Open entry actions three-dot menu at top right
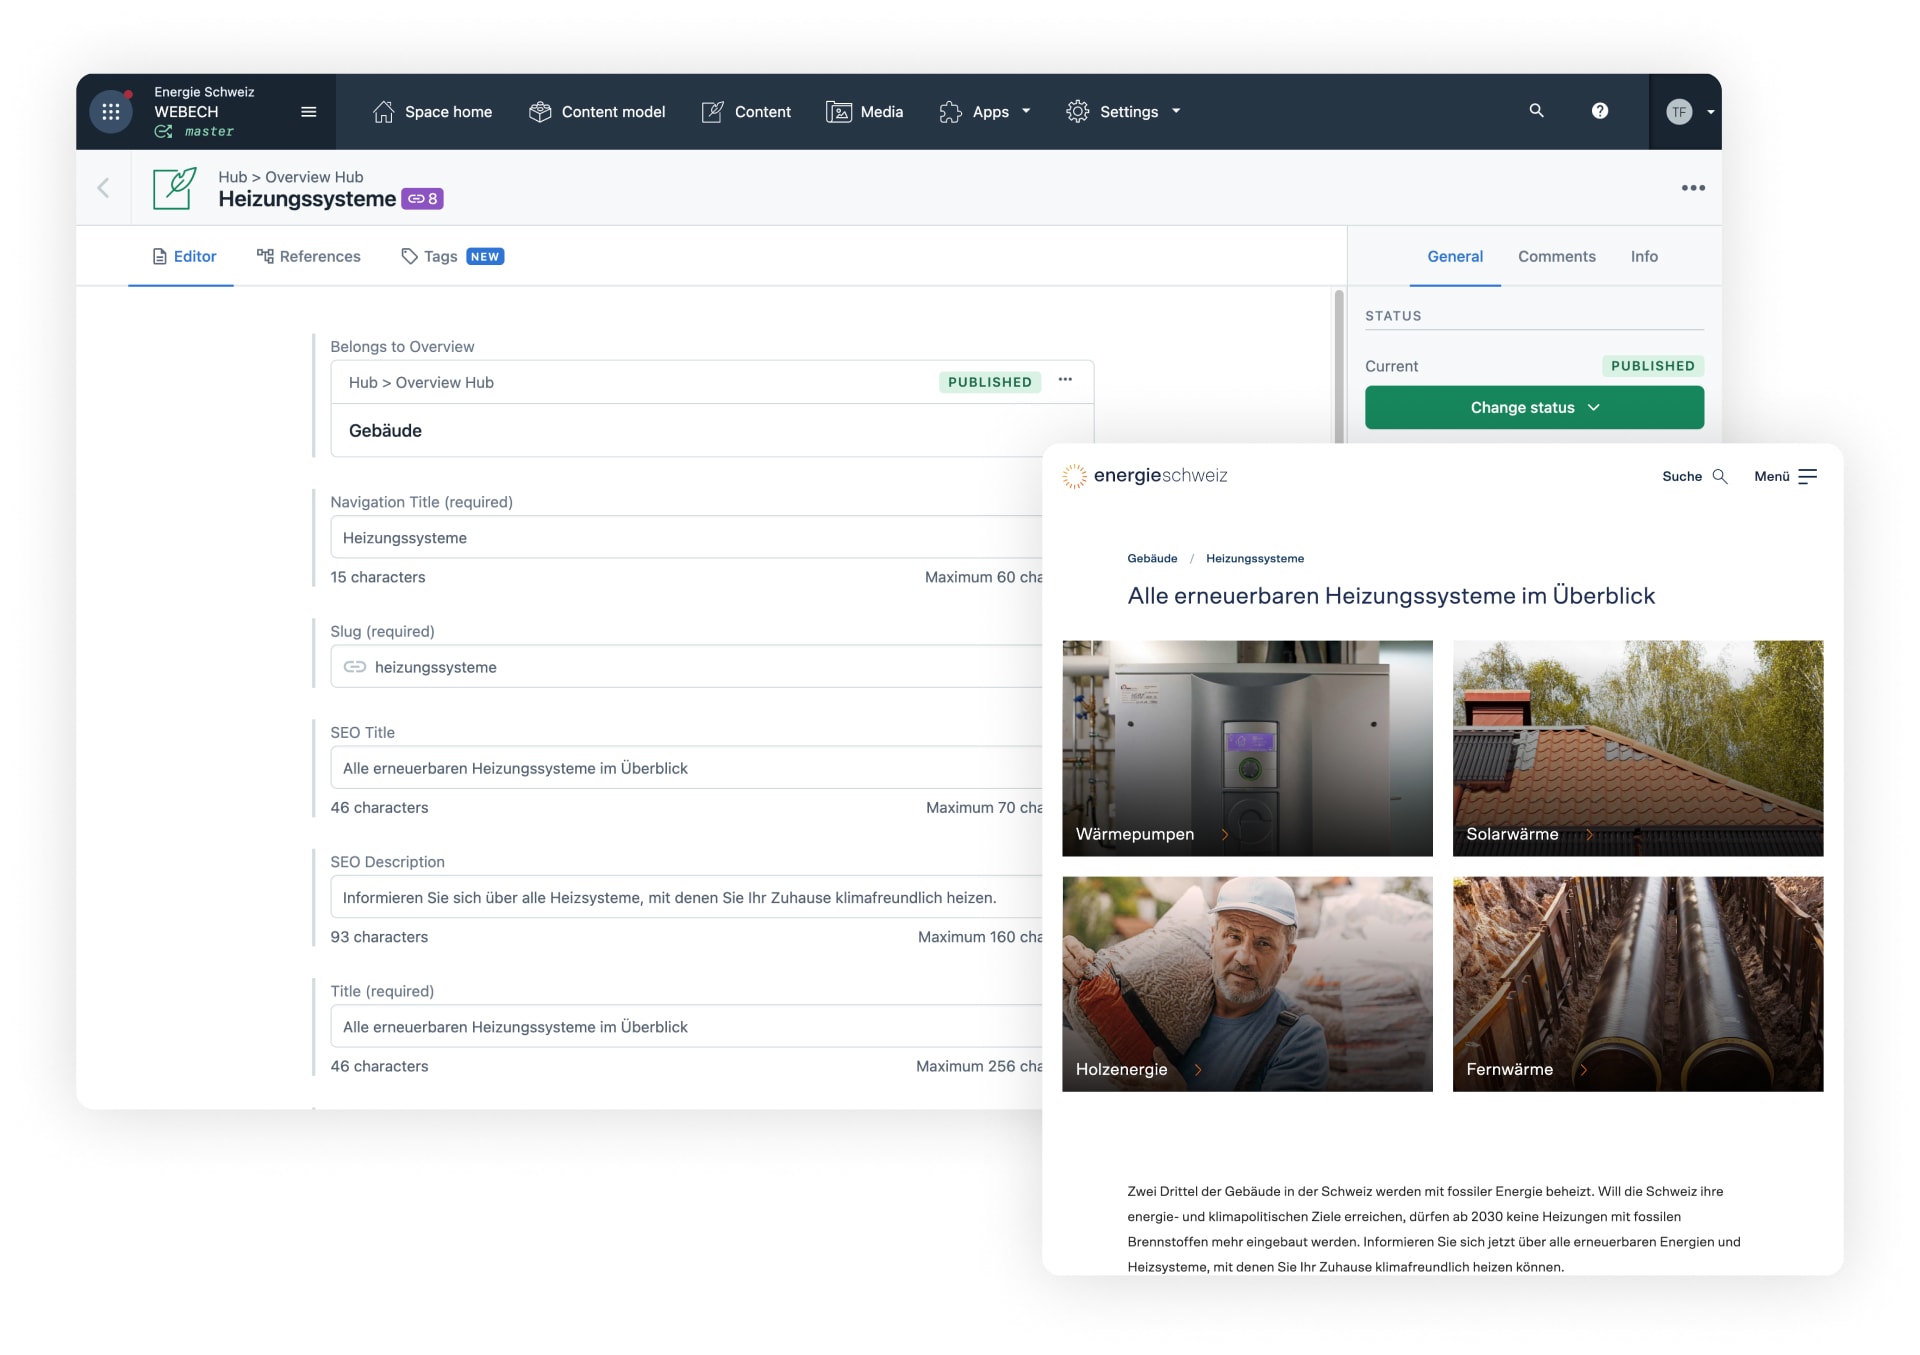Image resolution: width=1920 pixels, height=1355 pixels. 1692,188
